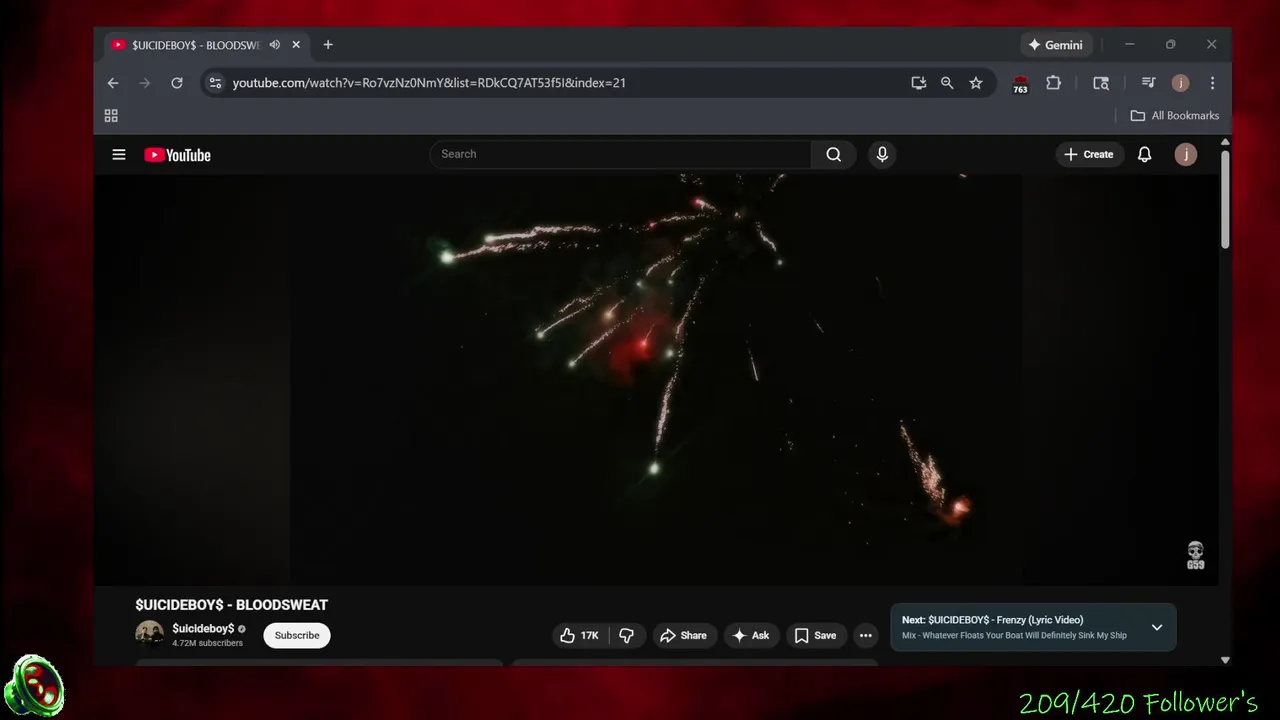
Task: Click the YouTube search magnifier button
Action: coord(833,154)
